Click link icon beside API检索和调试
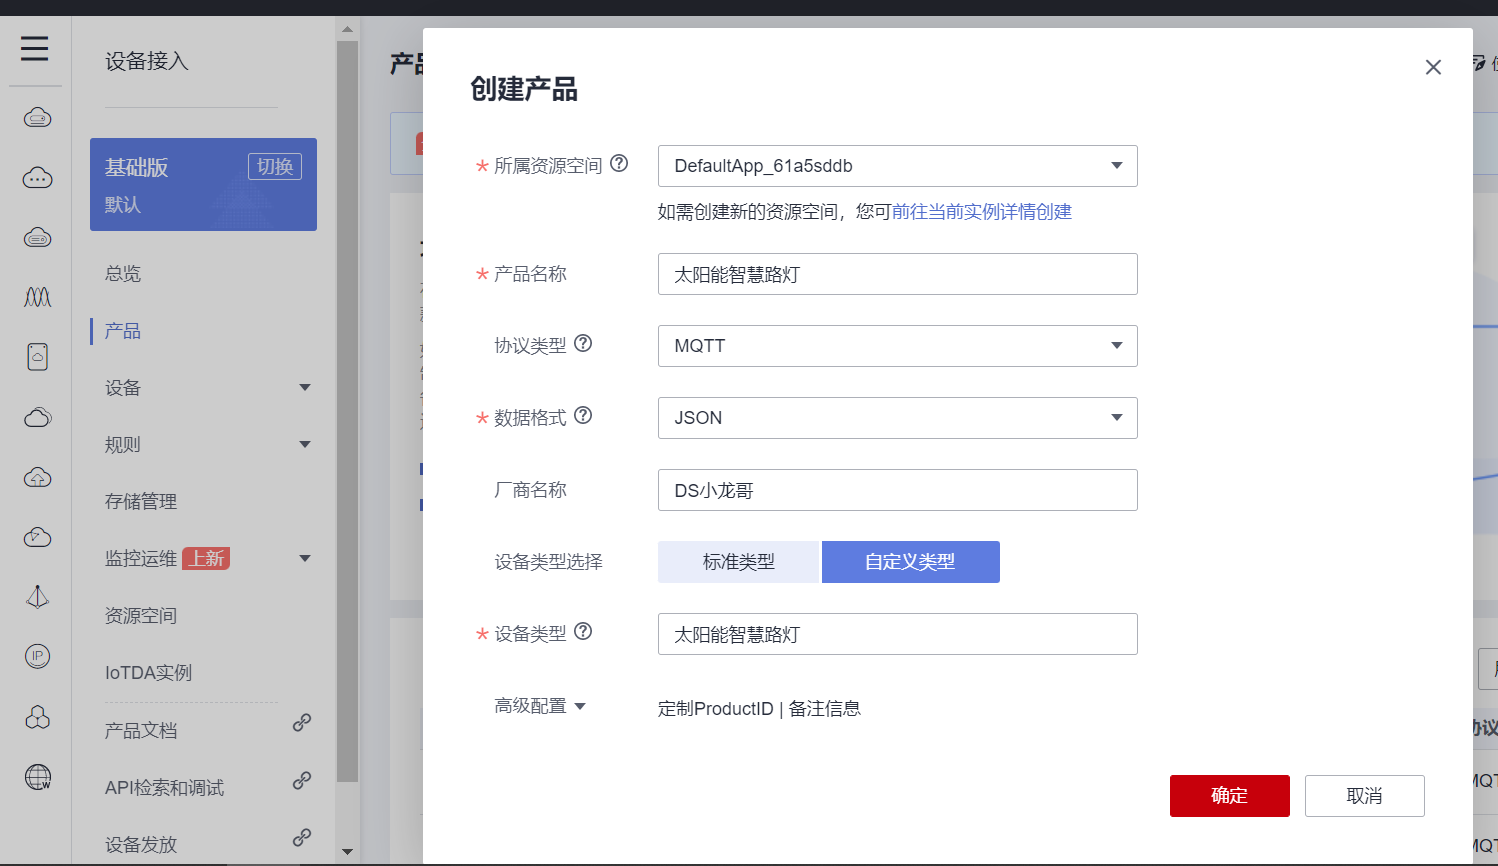This screenshot has width=1498, height=866. [x=301, y=781]
